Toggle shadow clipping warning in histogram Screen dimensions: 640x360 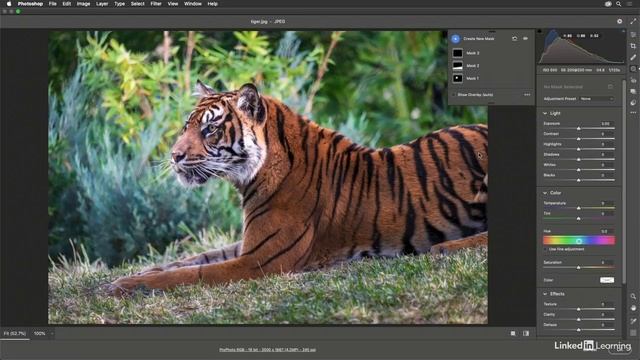point(540,31)
